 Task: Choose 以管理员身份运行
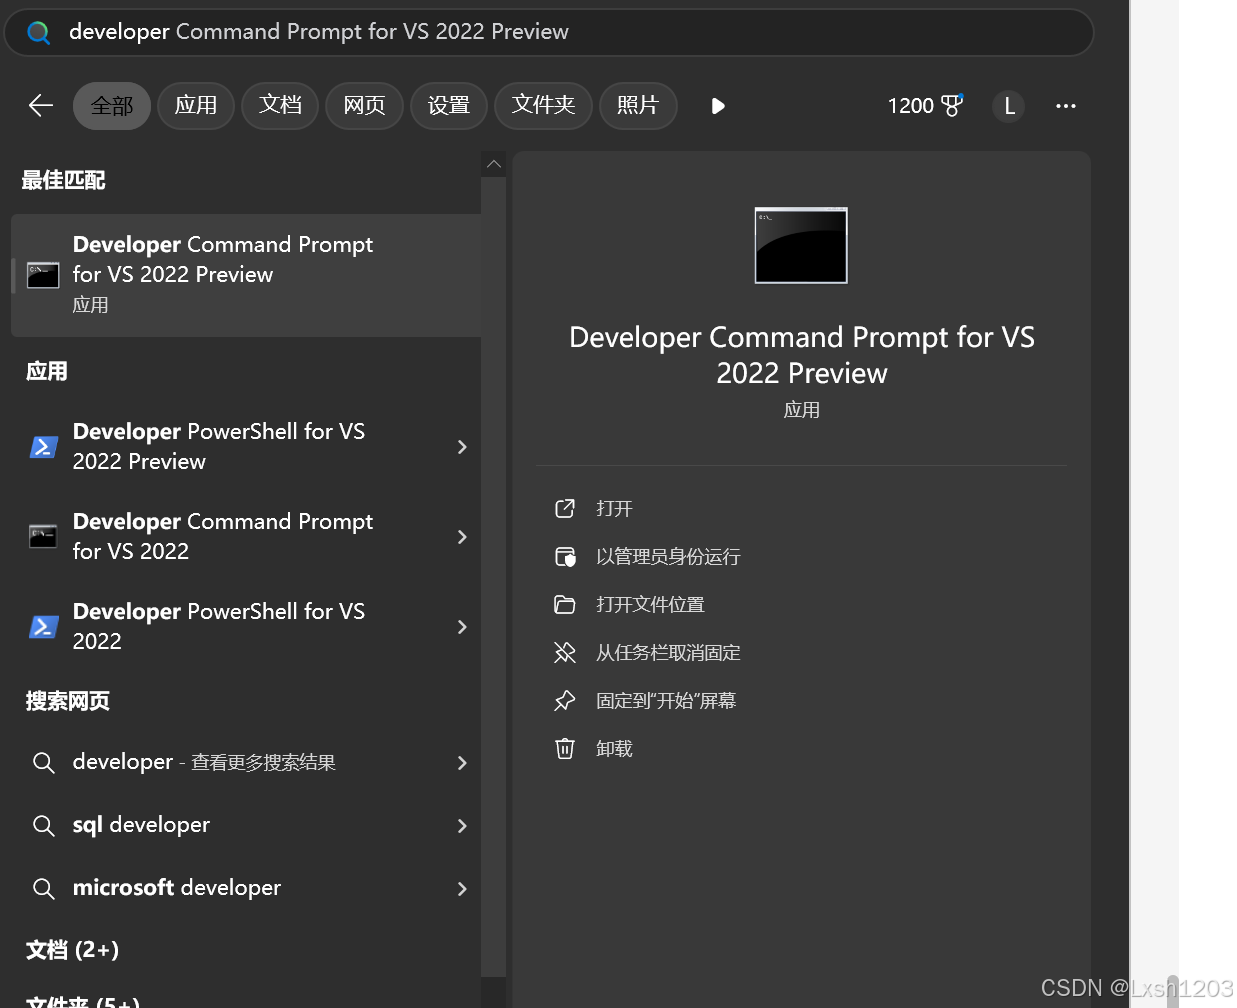pos(668,556)
